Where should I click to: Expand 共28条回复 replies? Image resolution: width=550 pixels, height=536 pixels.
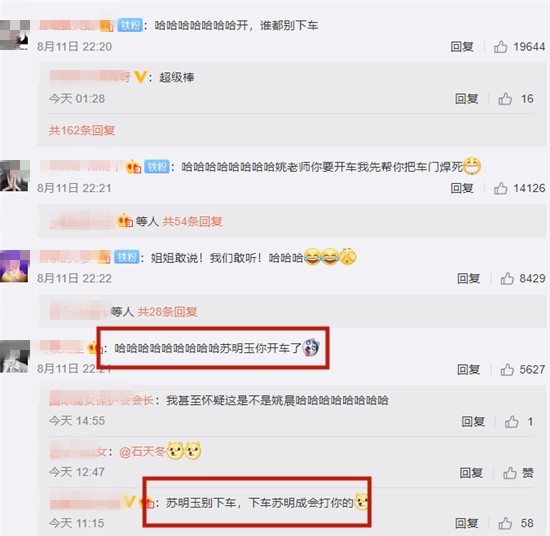pyautogui.click(x=167, y=311)
